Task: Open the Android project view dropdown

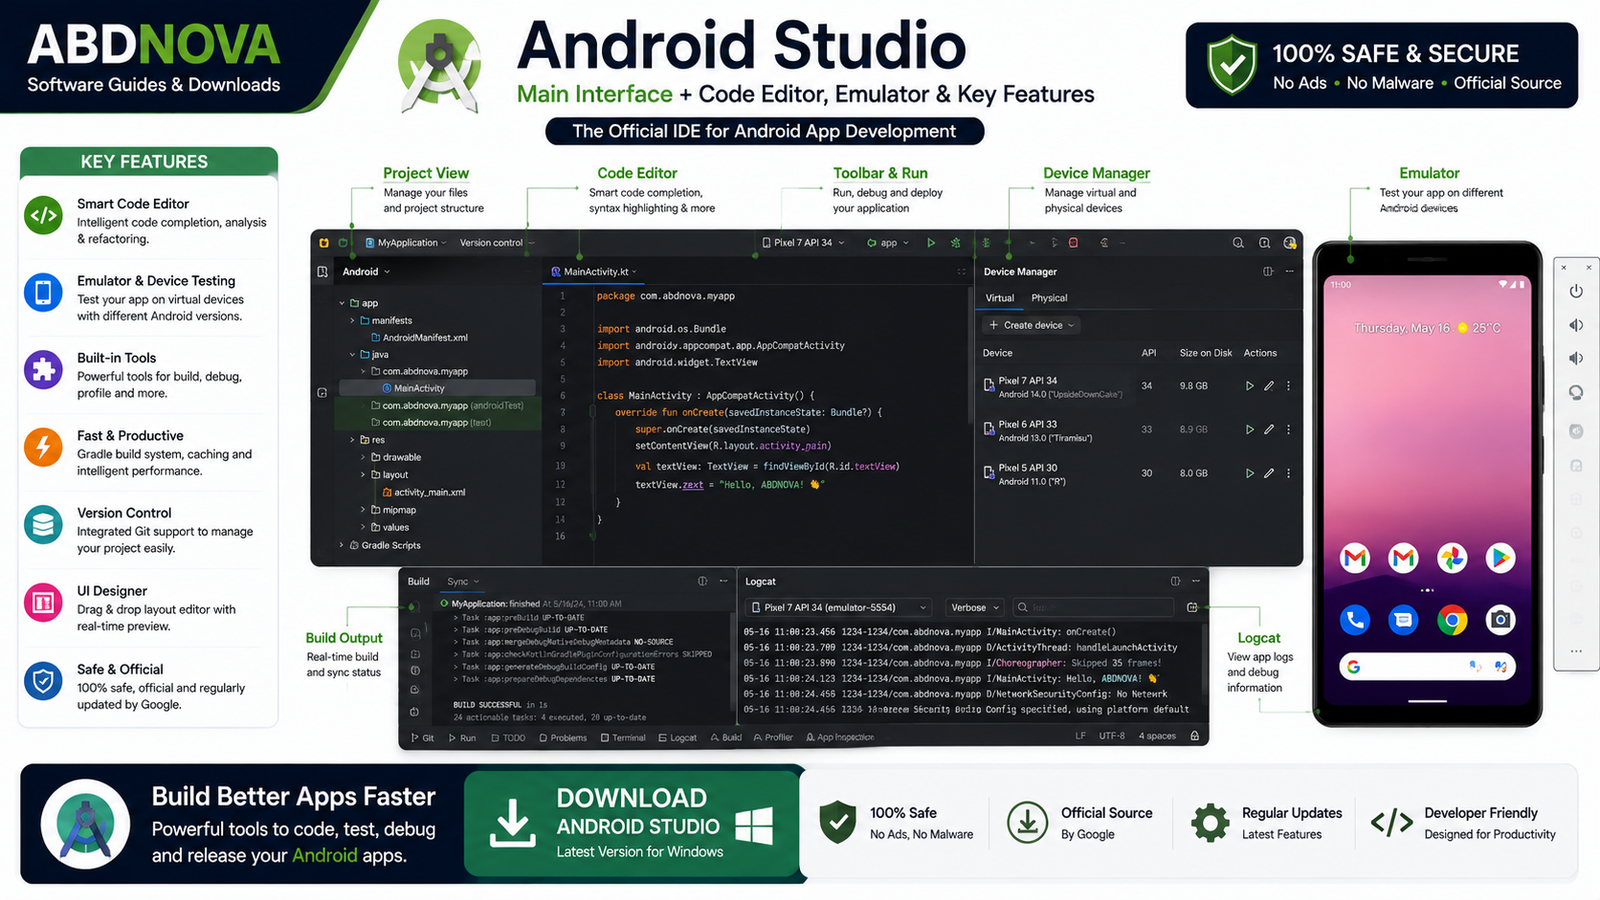Action: coord(366,272)
